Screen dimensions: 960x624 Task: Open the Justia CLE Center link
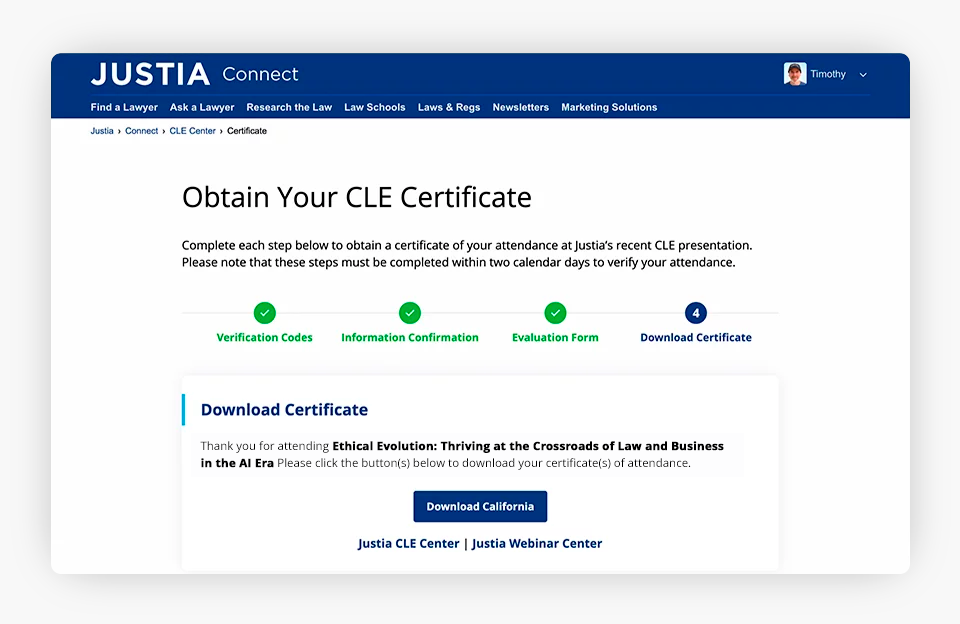coord(408,544)
